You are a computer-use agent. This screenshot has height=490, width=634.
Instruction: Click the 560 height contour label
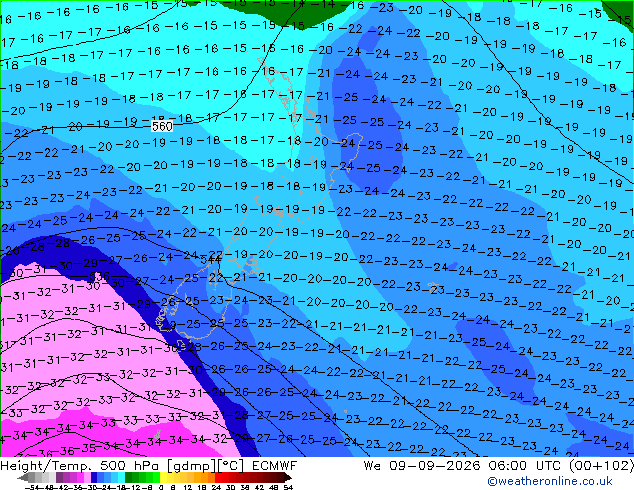162,127
